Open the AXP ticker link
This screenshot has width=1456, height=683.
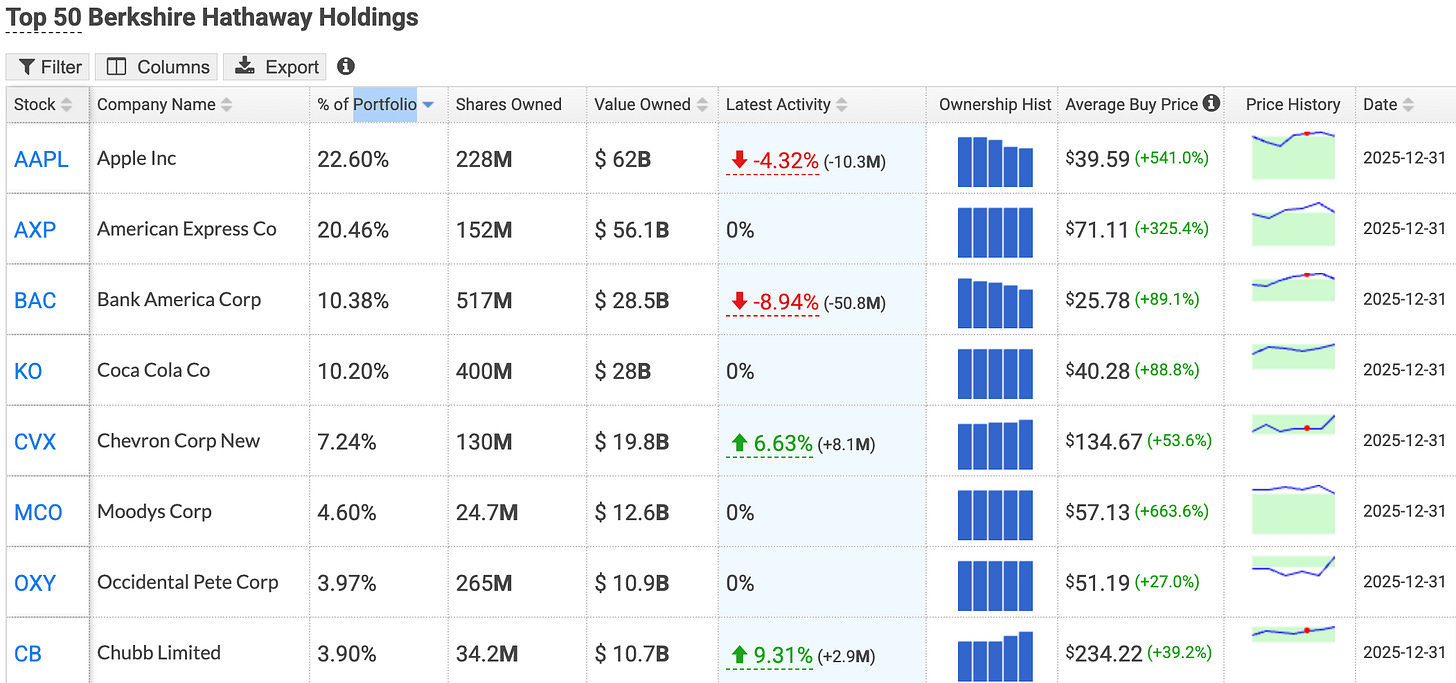(35, 230)
